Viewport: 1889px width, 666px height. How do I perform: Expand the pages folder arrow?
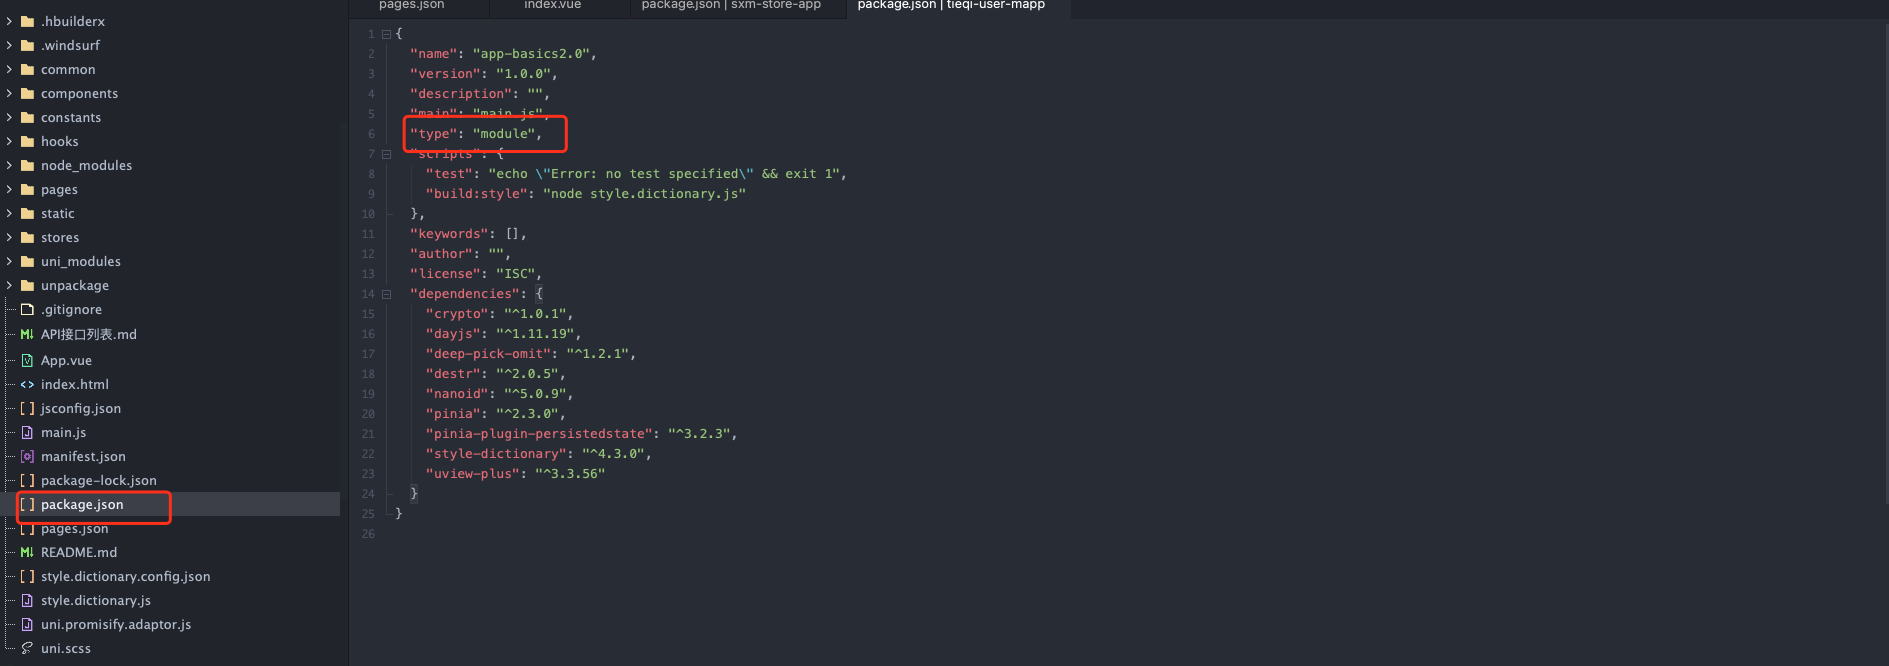click(x=10, y=189)
